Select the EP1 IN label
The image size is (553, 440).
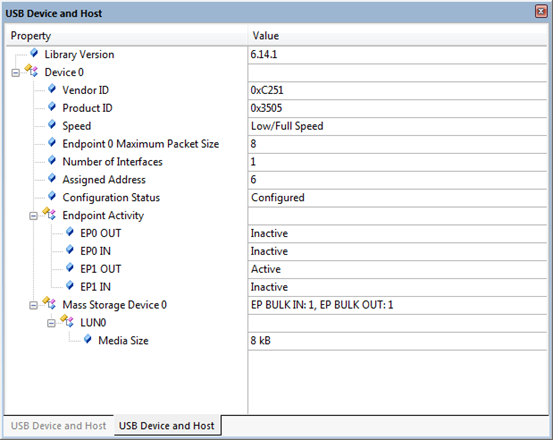point(96,287)
